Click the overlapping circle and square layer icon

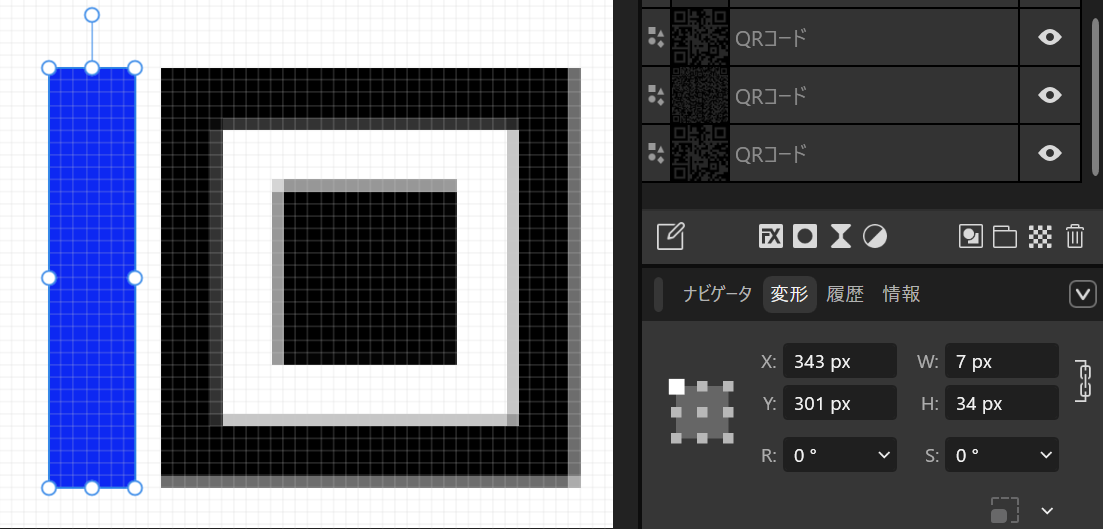click(x=971, y=236)
